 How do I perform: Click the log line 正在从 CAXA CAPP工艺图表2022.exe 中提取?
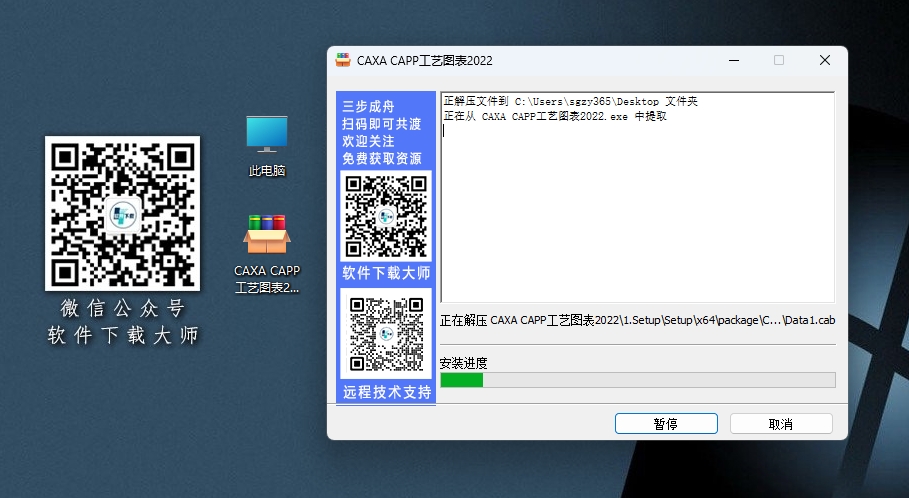tap(555, 117)
